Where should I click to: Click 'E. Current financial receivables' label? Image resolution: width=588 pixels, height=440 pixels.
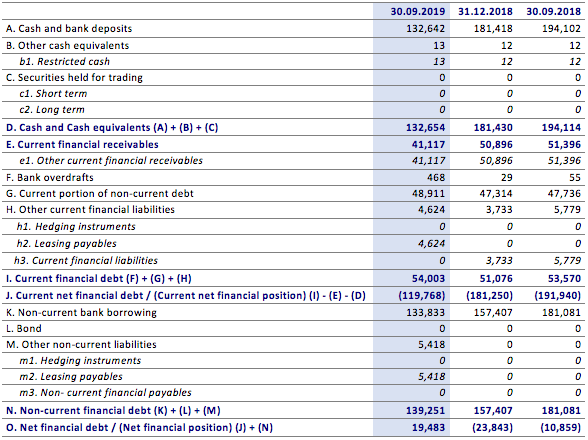tap(82, 144)
